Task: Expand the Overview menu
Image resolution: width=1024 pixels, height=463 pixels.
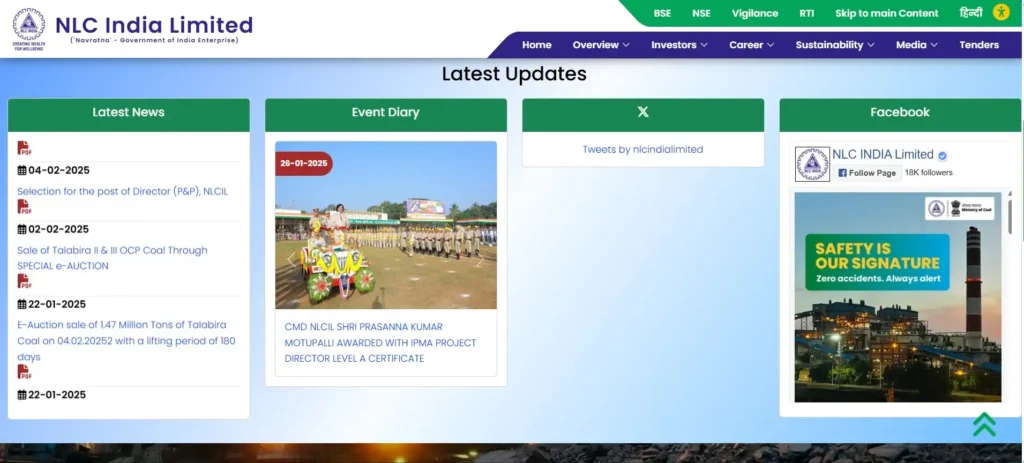Action: click(601, 45)
